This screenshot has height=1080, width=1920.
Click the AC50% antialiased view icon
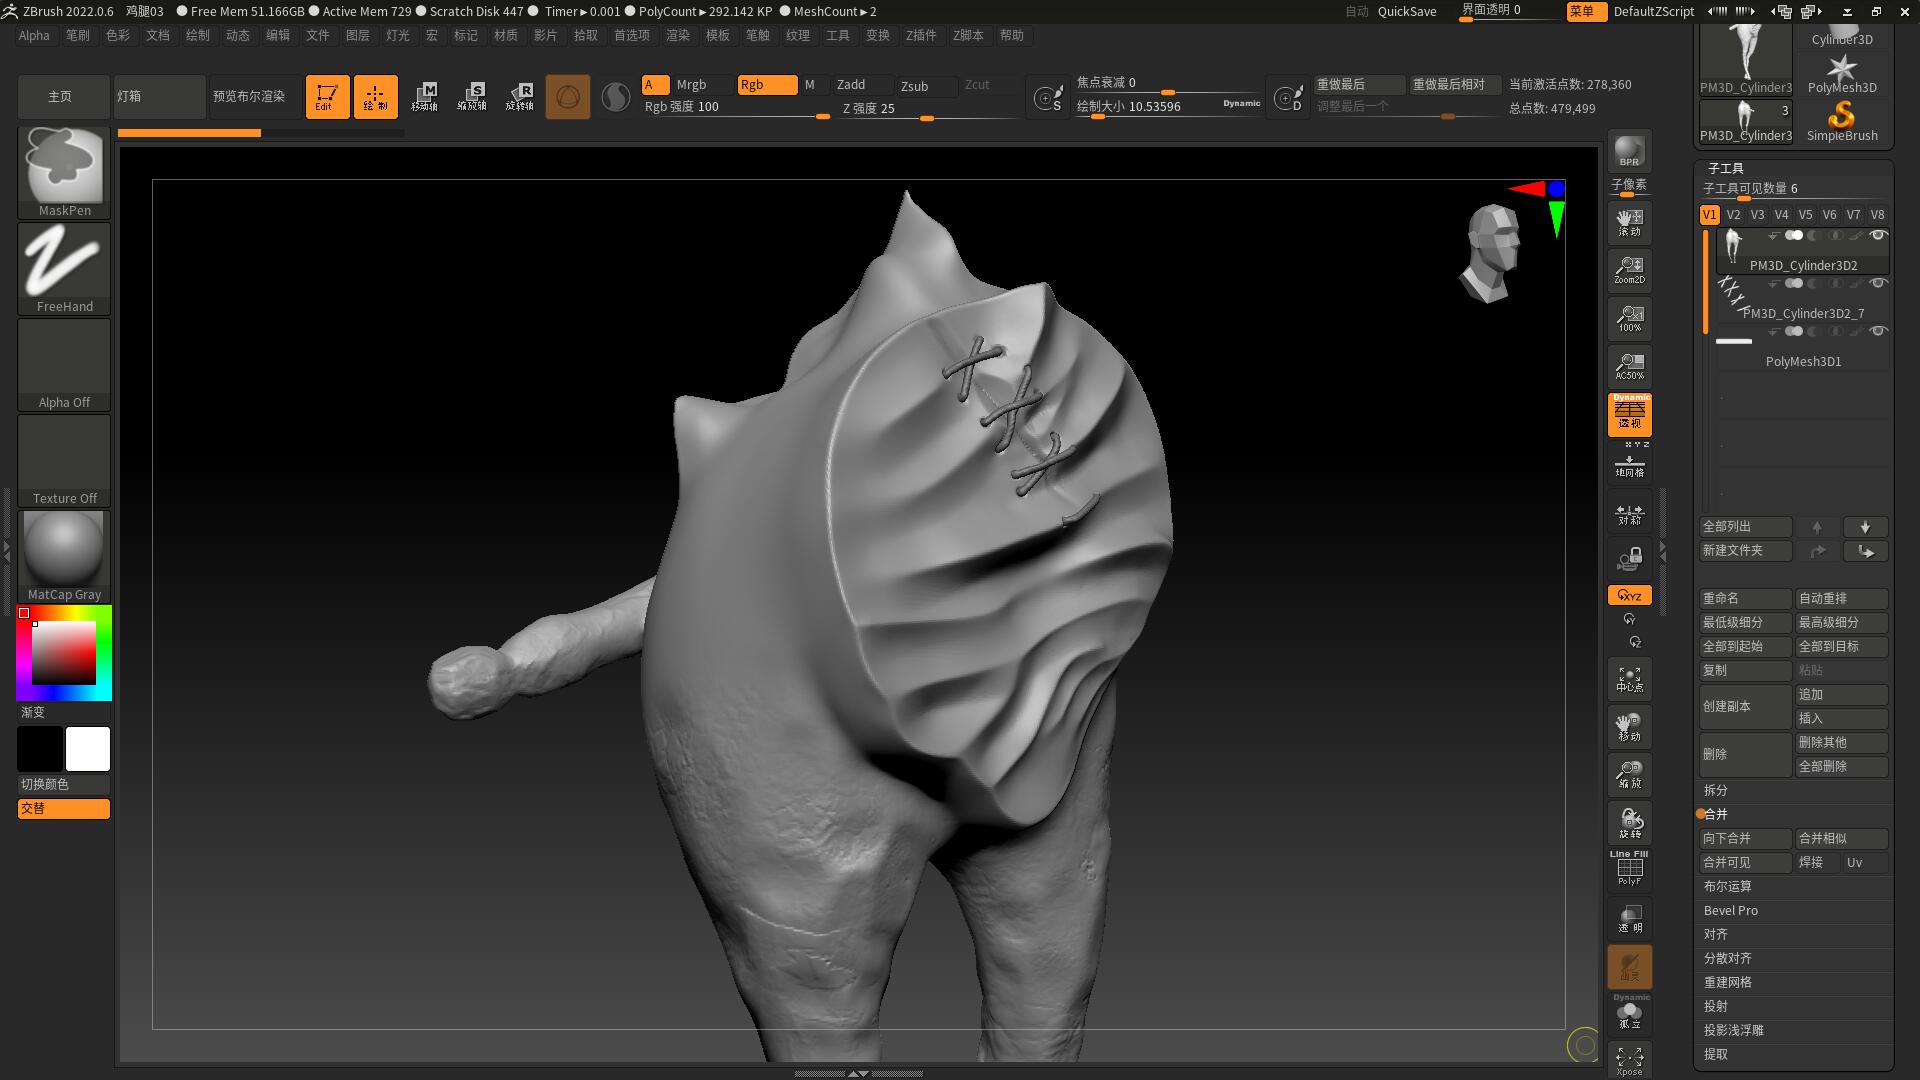1629,365
